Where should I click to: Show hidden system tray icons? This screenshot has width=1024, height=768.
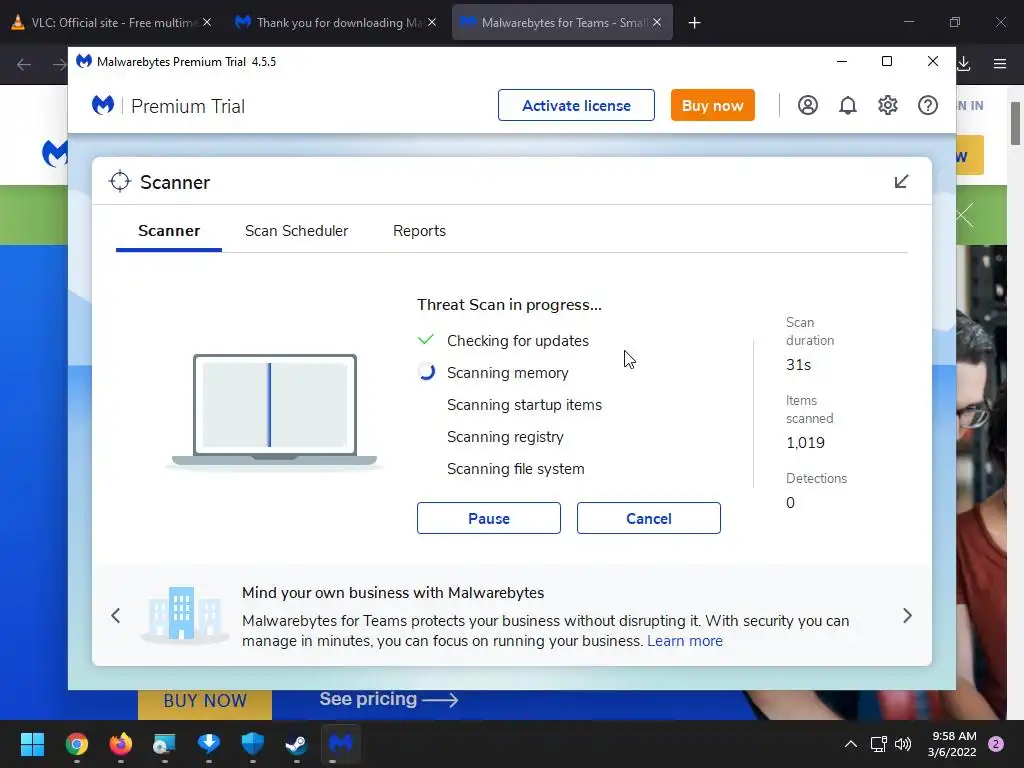[850, 744]
